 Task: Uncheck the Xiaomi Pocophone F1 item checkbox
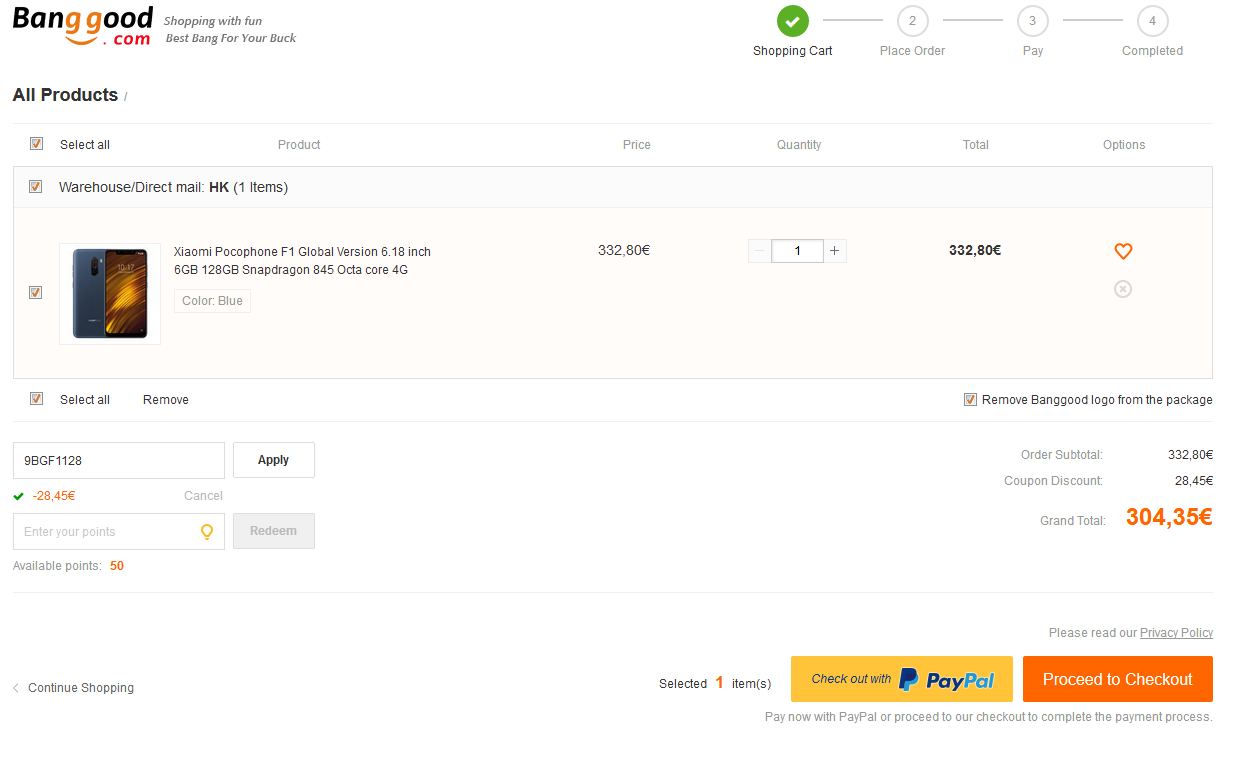[x=36, y=293]
